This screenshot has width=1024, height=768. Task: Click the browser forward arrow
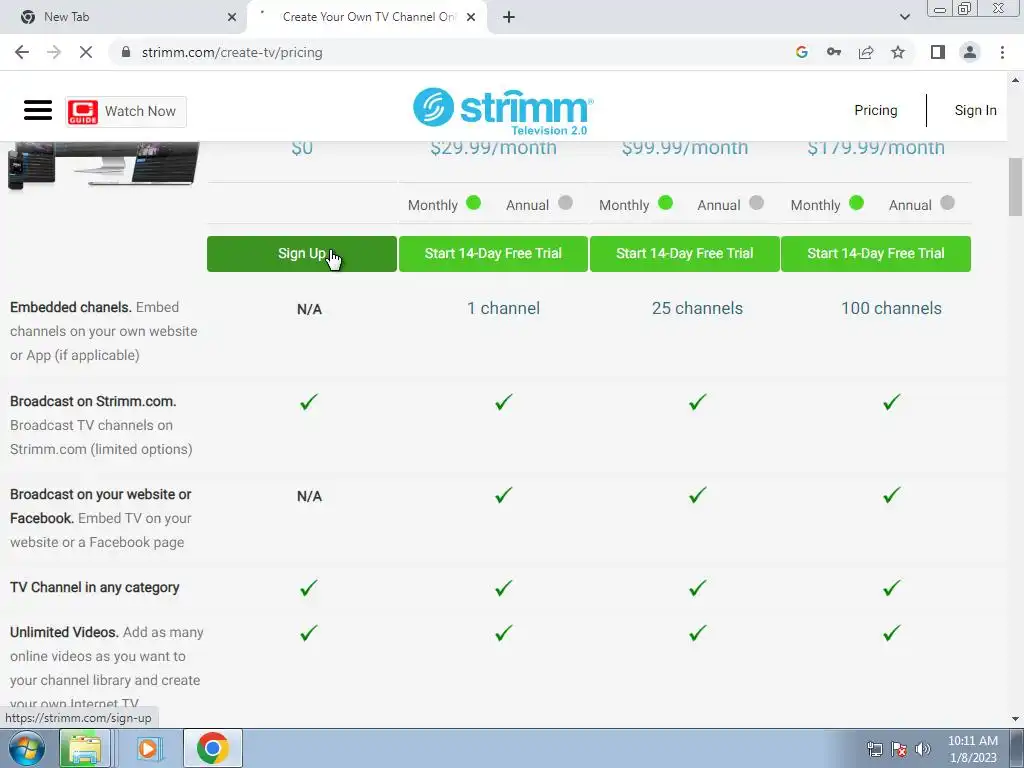(x=54, y=52)
